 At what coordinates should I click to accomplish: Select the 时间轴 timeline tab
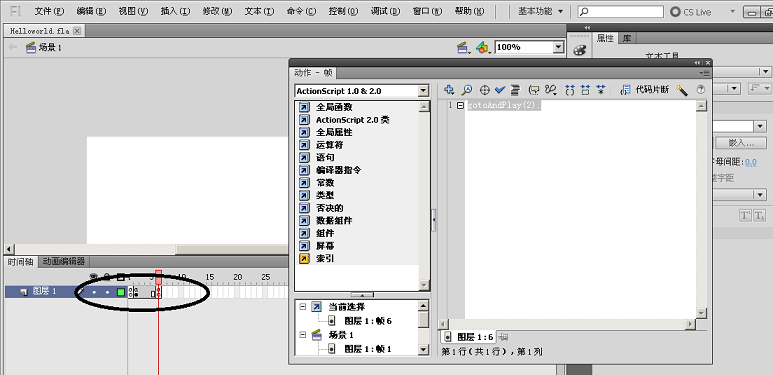pyautogui.click(x=20, y=262)
